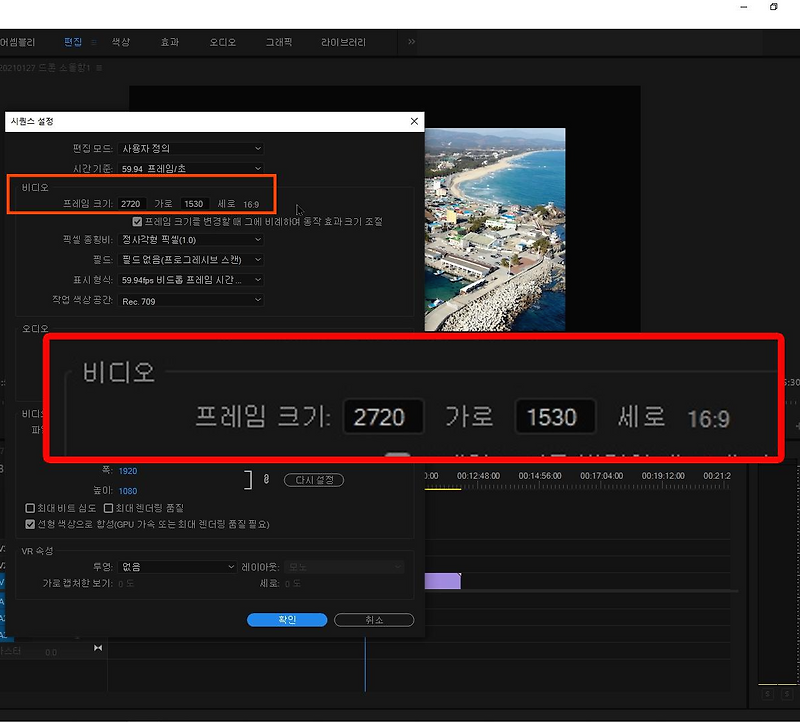Open the VR 투영 dropdown set to 없음

175,566
